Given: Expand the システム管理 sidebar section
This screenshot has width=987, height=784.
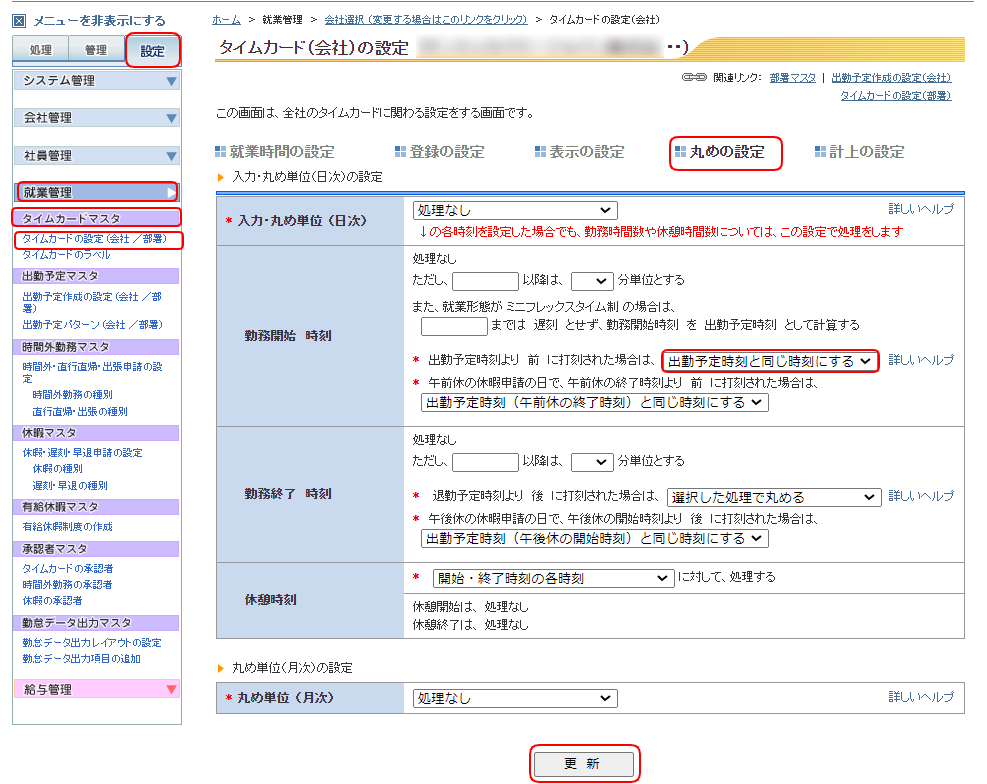Looking at the screenshot, I should tap(96, 82).
